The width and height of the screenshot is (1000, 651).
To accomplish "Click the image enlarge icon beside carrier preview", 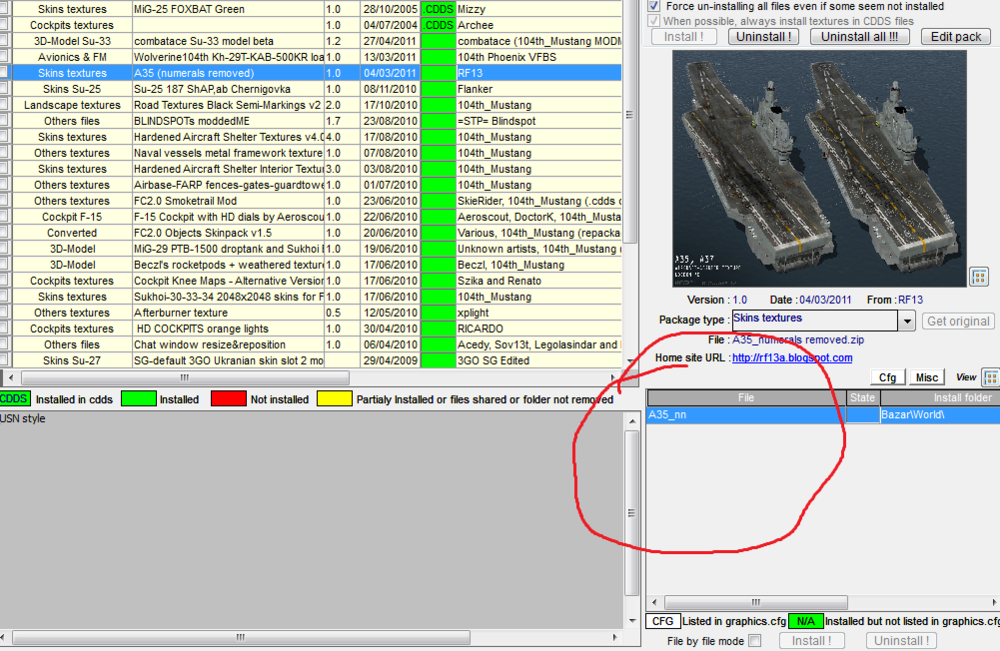I will 979,277.
